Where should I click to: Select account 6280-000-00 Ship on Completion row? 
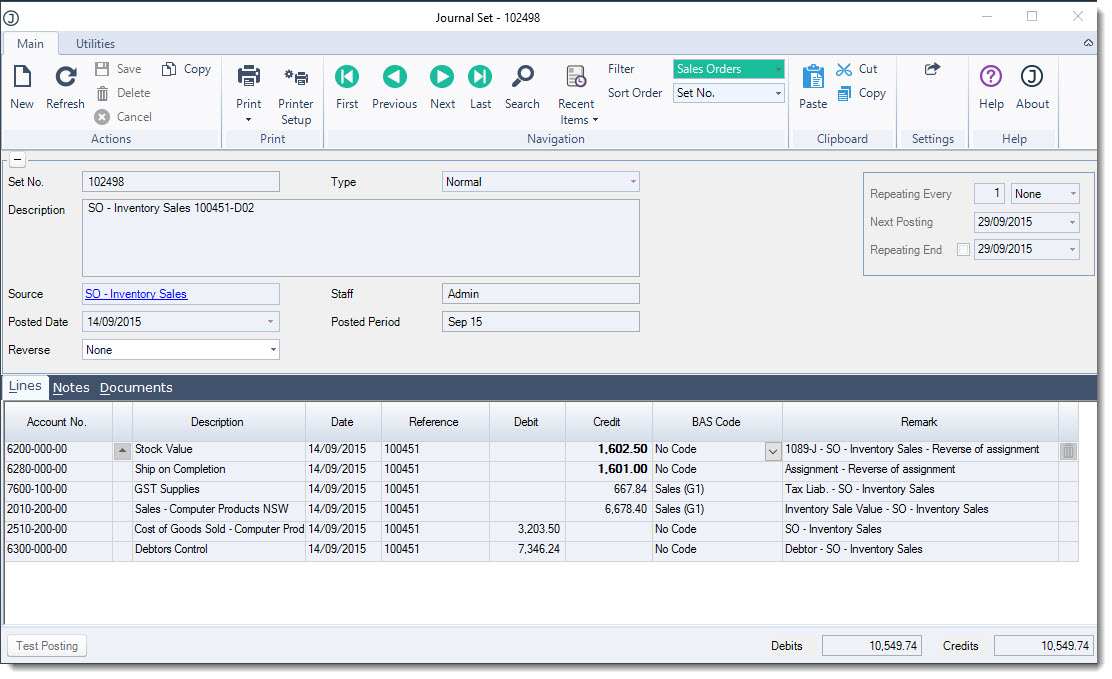pyautogui.click(x=542, y=470)
